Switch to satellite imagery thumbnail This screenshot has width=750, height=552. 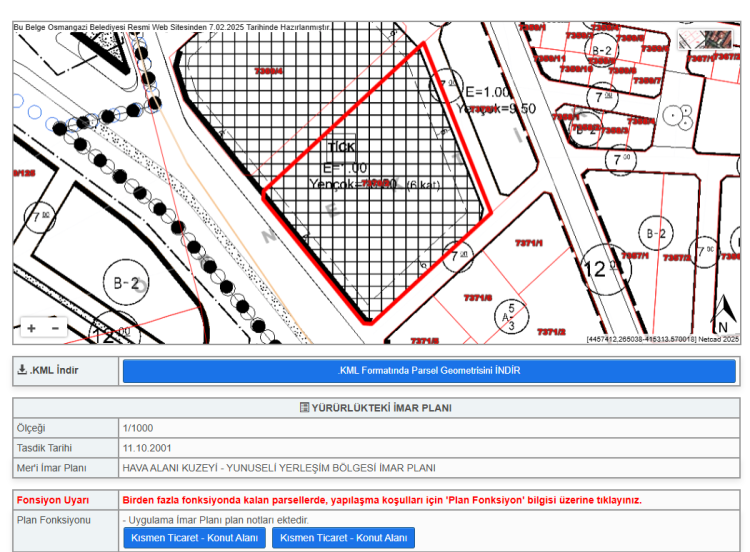pos(706,39)
